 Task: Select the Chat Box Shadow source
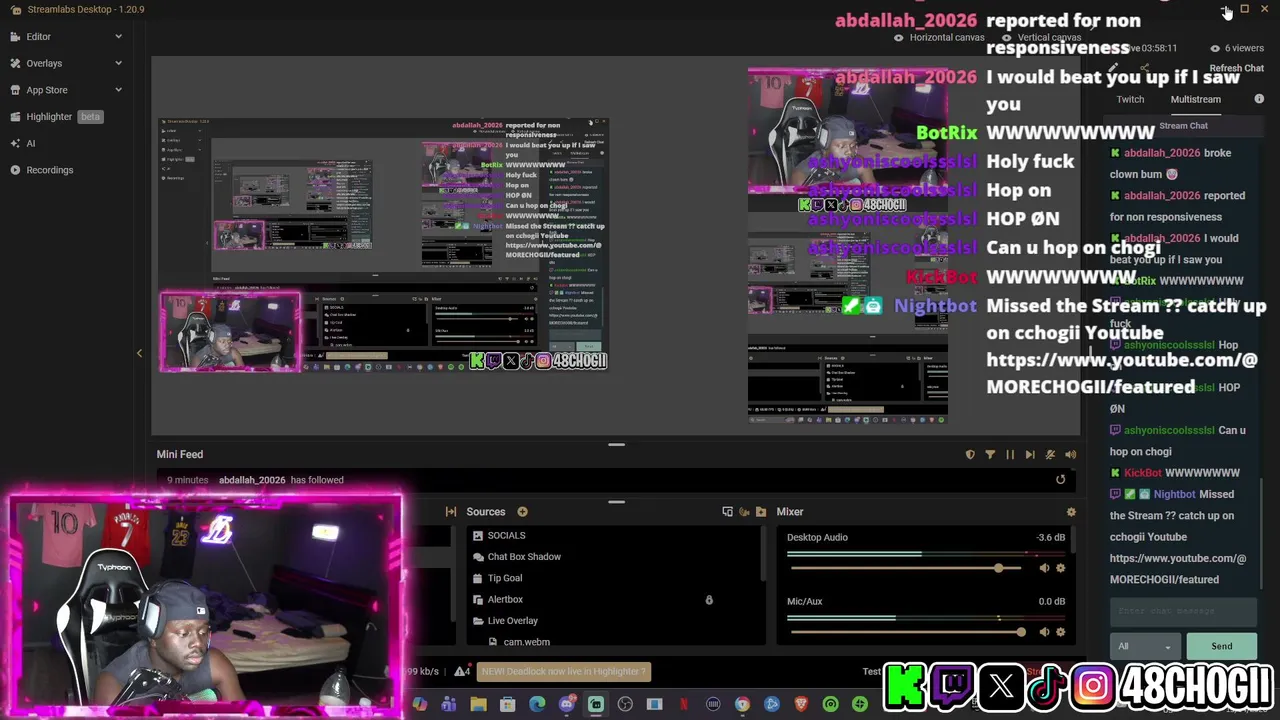[524, 557]
